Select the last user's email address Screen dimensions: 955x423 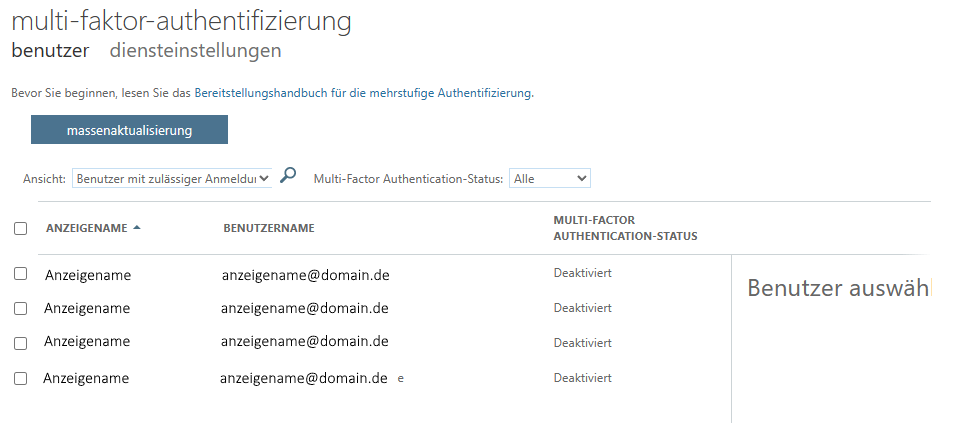click(303, 378)
